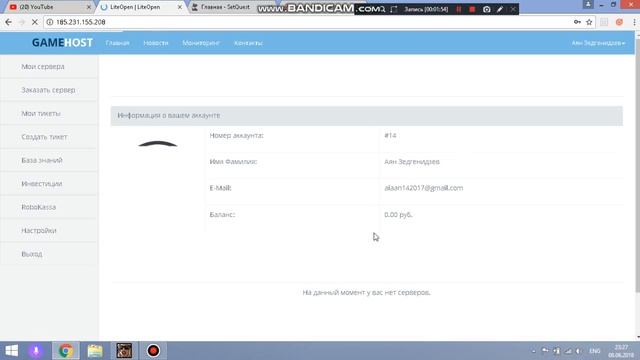
Task: Stop page loading with X button
Action: (35, 22)
